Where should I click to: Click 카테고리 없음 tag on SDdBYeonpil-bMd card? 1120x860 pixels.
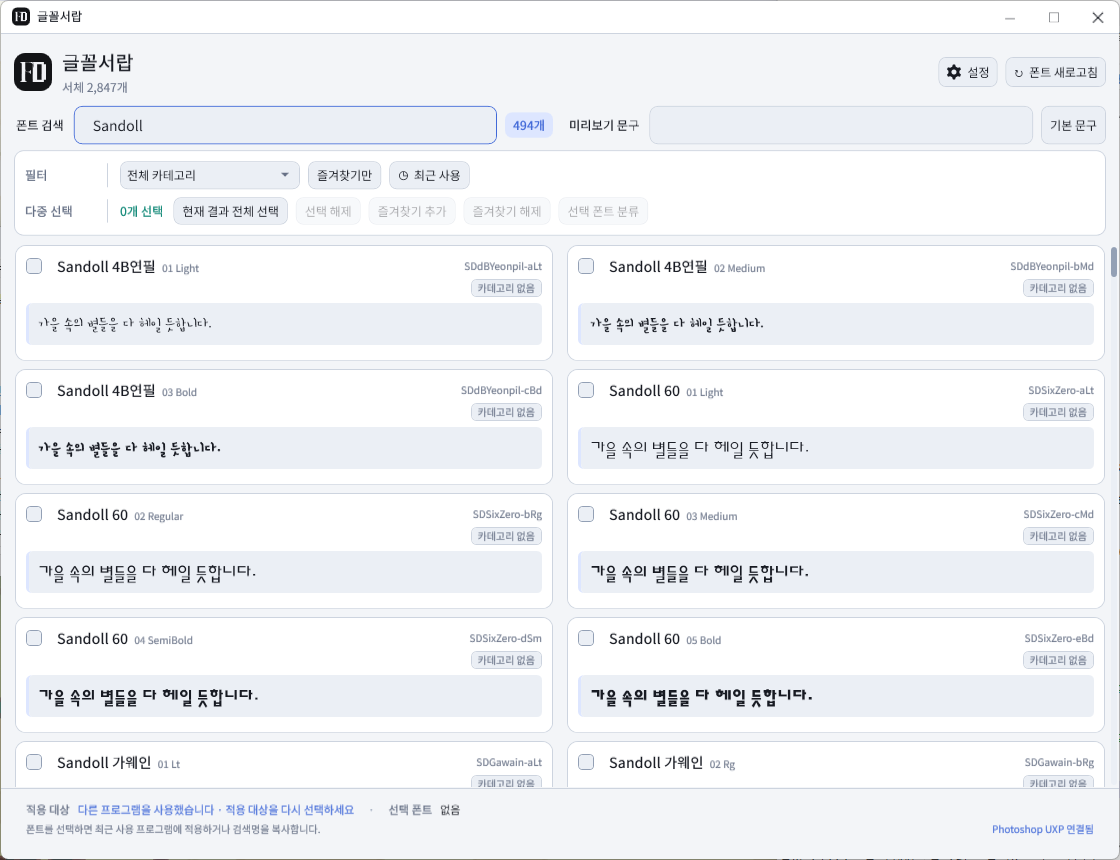click(x=1058, y=289)
